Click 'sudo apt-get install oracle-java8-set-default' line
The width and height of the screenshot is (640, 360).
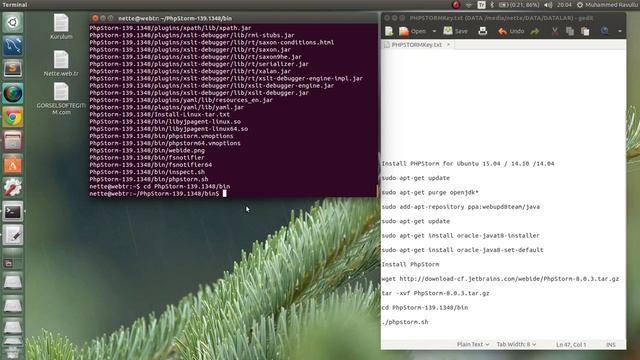[x=462, y=250]
